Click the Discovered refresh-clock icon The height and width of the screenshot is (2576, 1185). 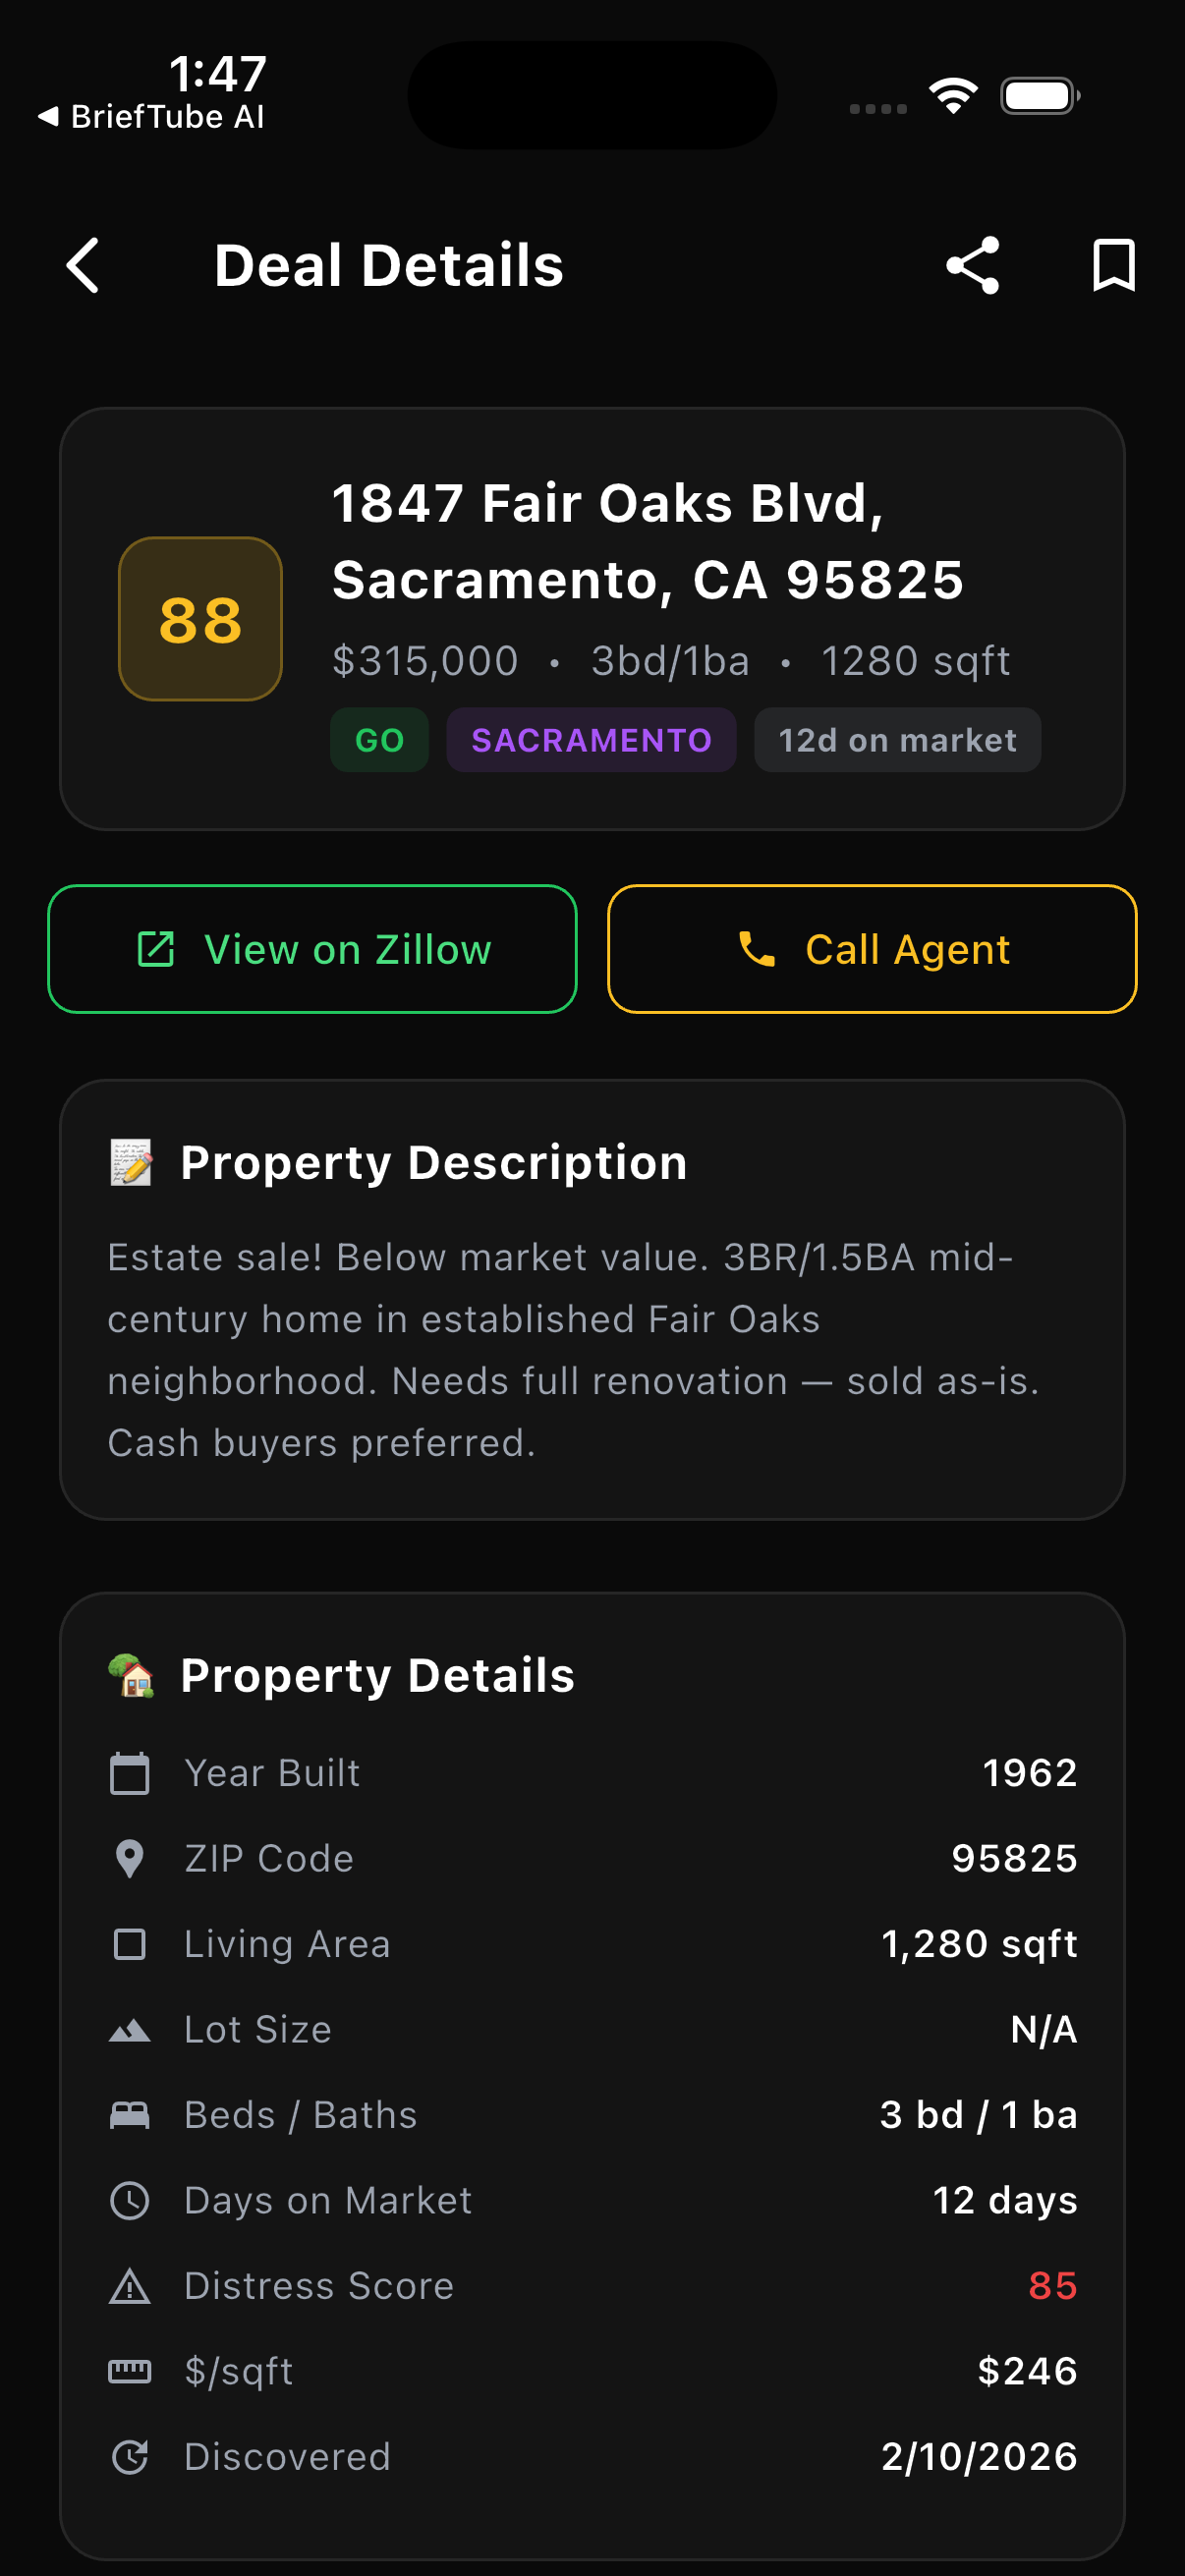pos(130,2457)
